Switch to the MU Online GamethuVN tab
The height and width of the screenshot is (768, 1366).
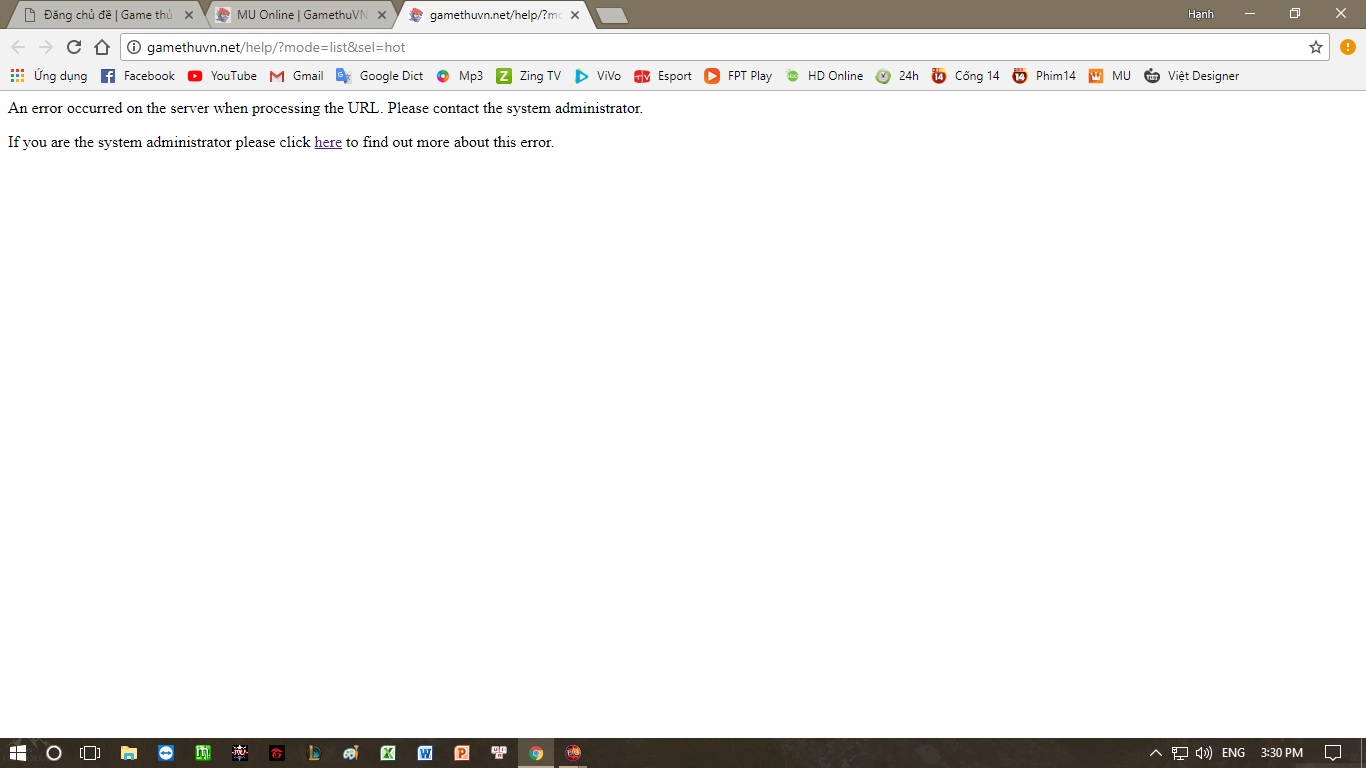tap(300, 15)
